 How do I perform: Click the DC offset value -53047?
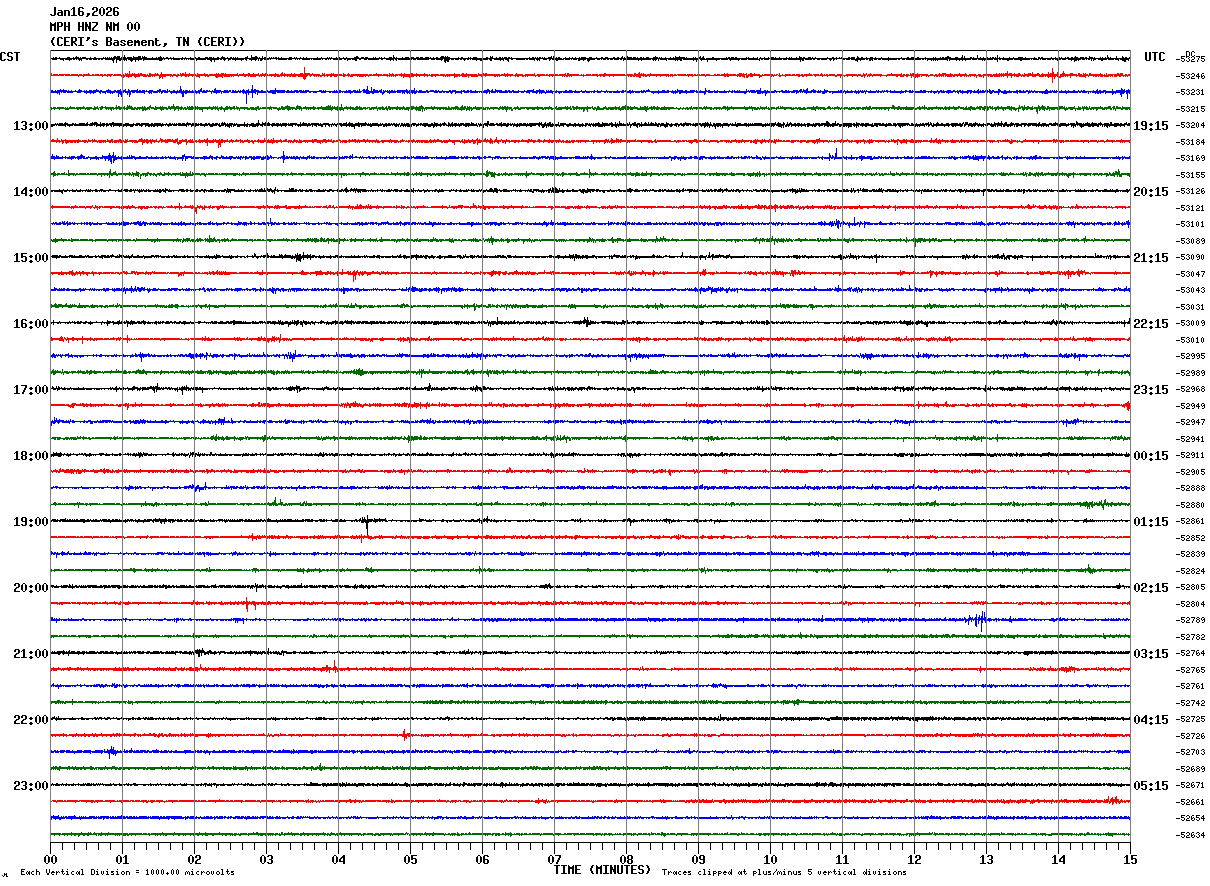[x=1190, y=273]
